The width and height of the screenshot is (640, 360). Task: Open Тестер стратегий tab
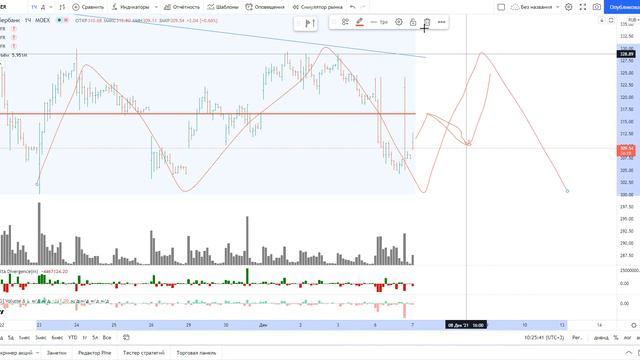click(144, 353)
